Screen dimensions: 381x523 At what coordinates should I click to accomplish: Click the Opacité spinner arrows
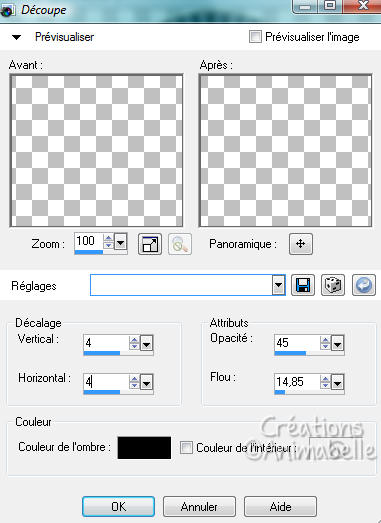[x=325, y=343]
